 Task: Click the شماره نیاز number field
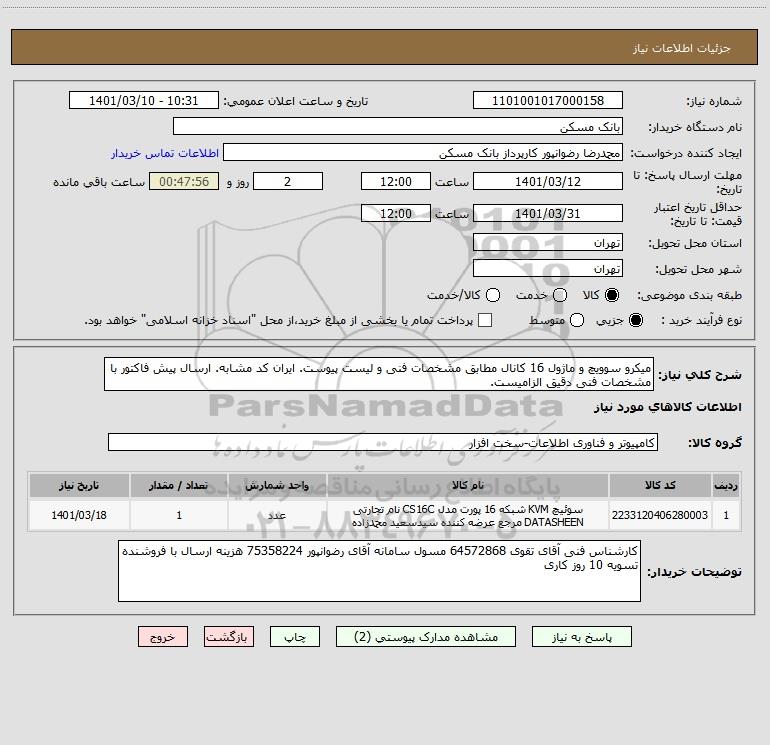click(x=547, y=101)
